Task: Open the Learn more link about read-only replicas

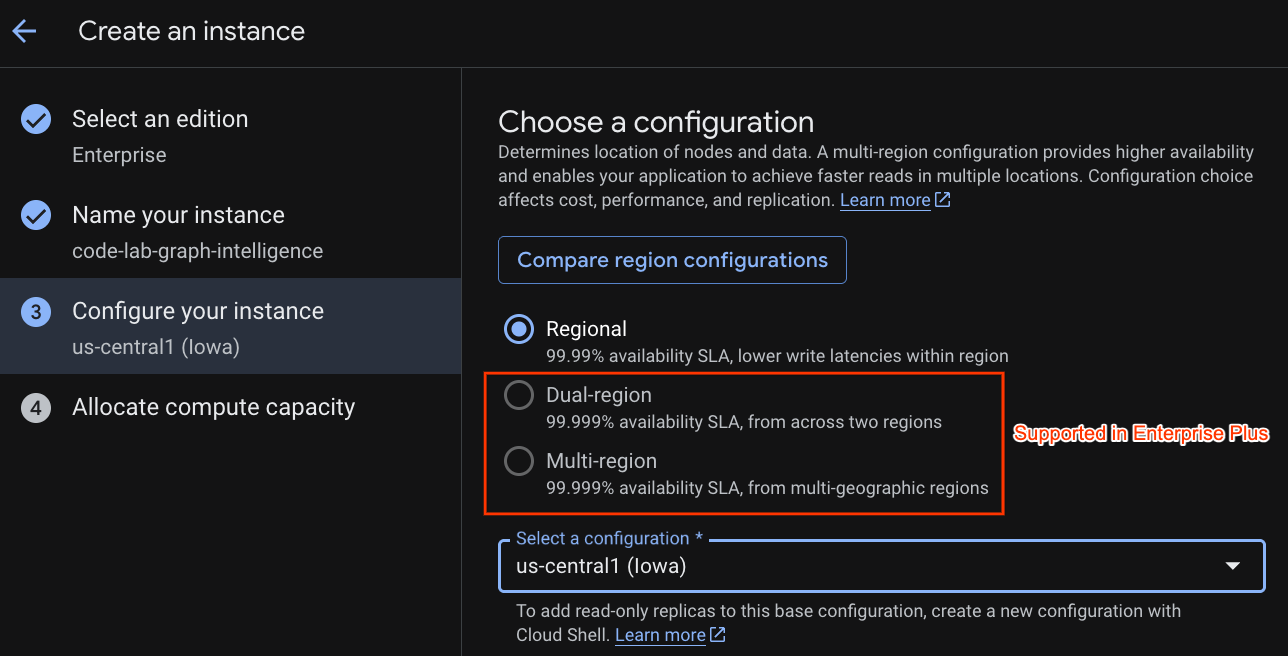Action: 660,635
